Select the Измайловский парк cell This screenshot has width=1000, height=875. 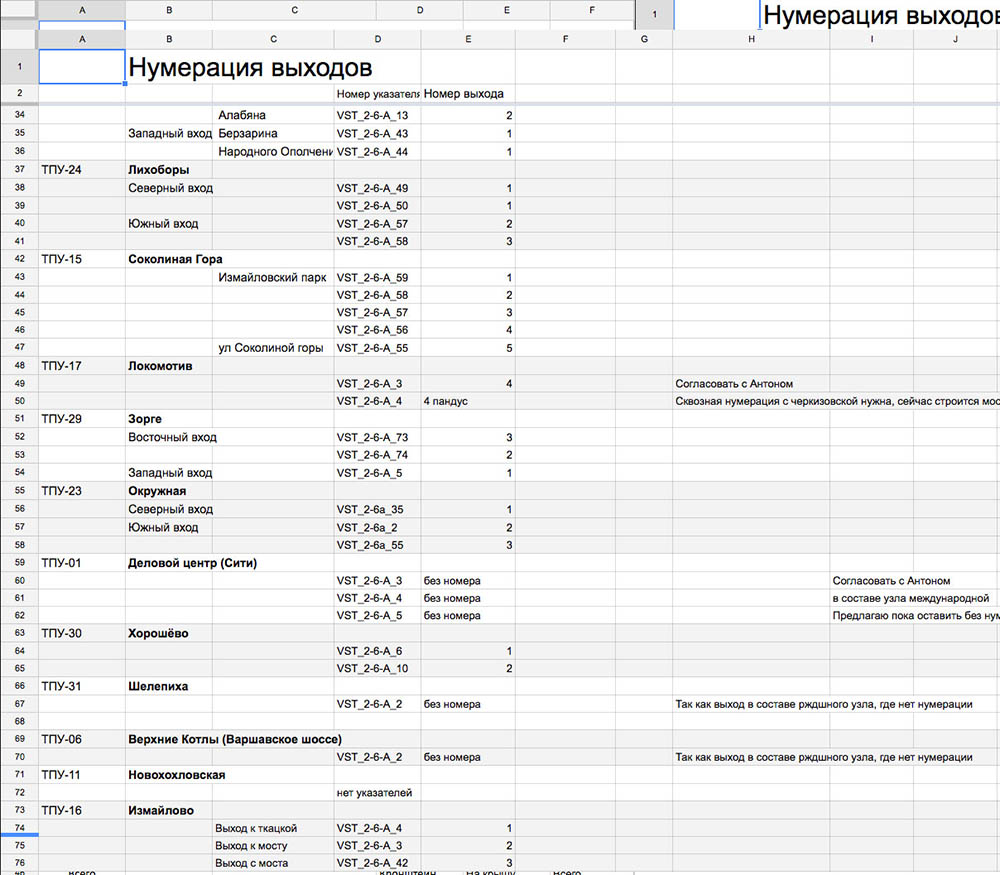coord(272,277)
